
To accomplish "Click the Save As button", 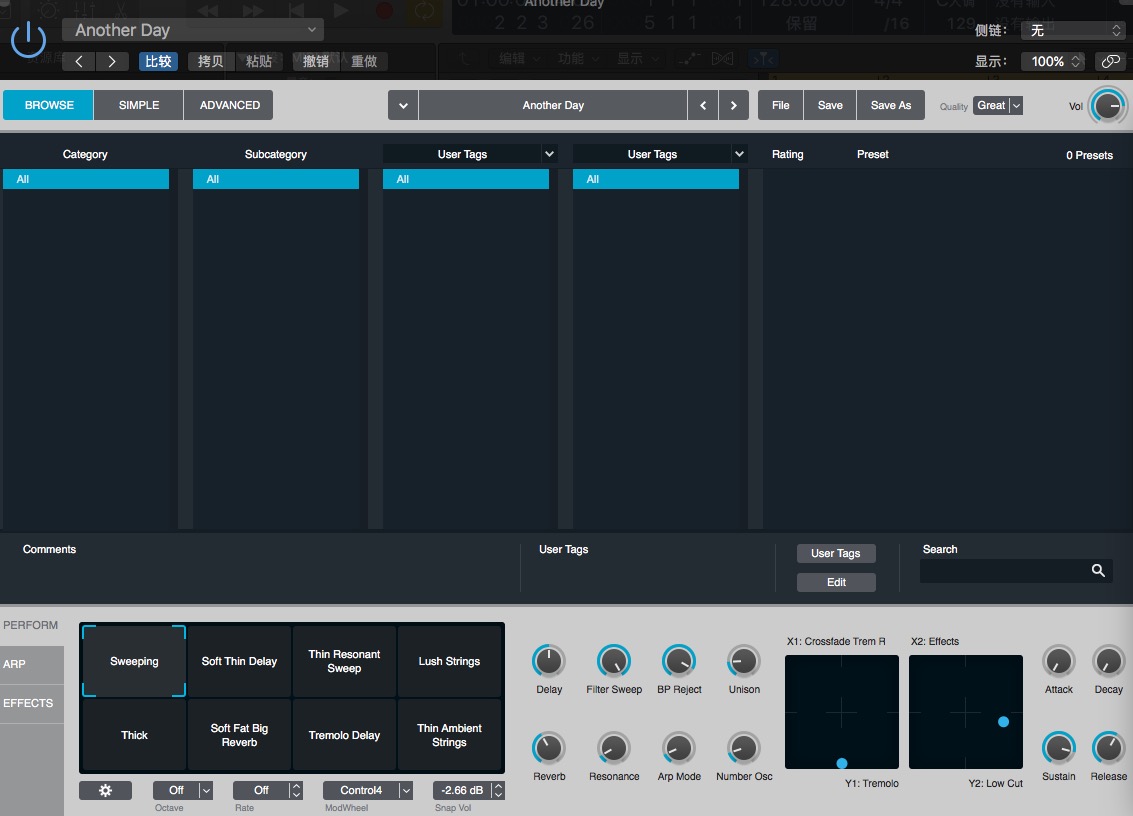I will point(890,106).
